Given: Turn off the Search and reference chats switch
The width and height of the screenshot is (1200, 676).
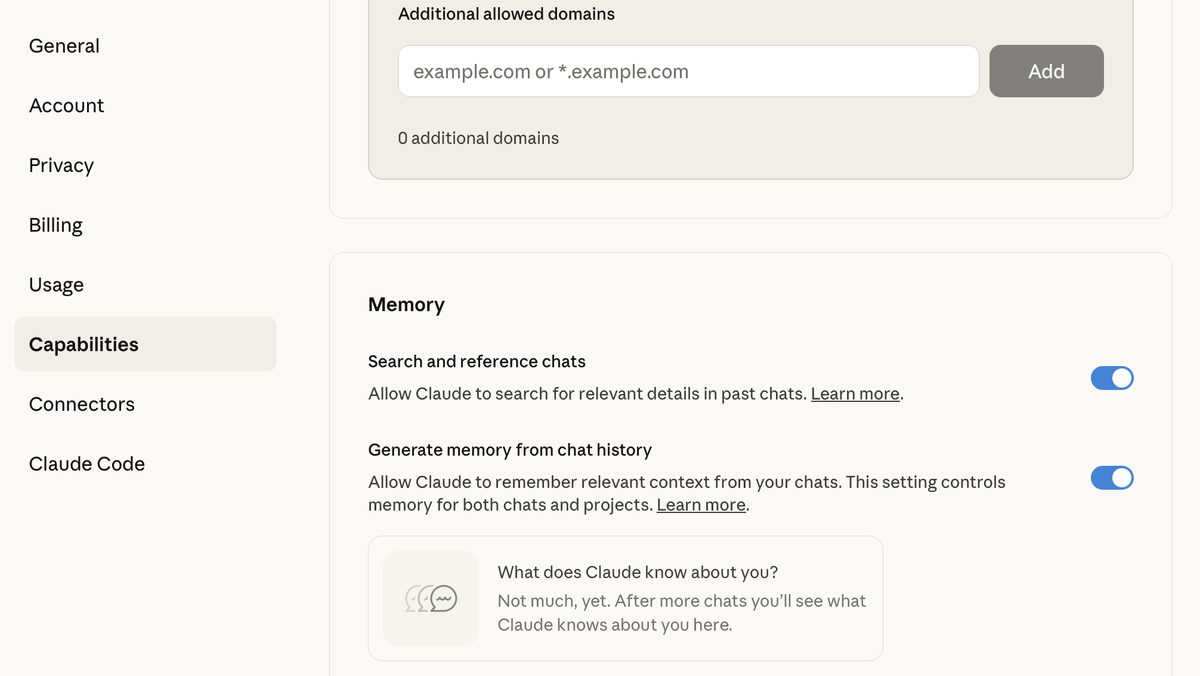Looking at the screenshot, I should [x=1112, y=378].
